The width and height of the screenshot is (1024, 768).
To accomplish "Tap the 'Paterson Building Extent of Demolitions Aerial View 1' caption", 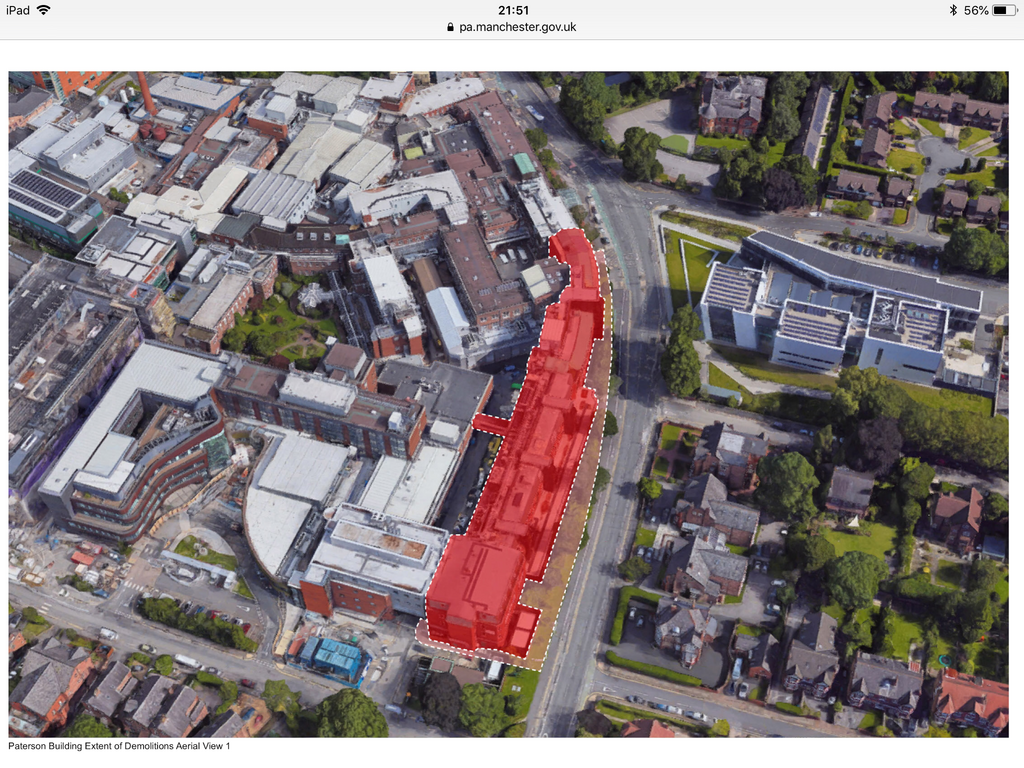I will coord(120,746).
